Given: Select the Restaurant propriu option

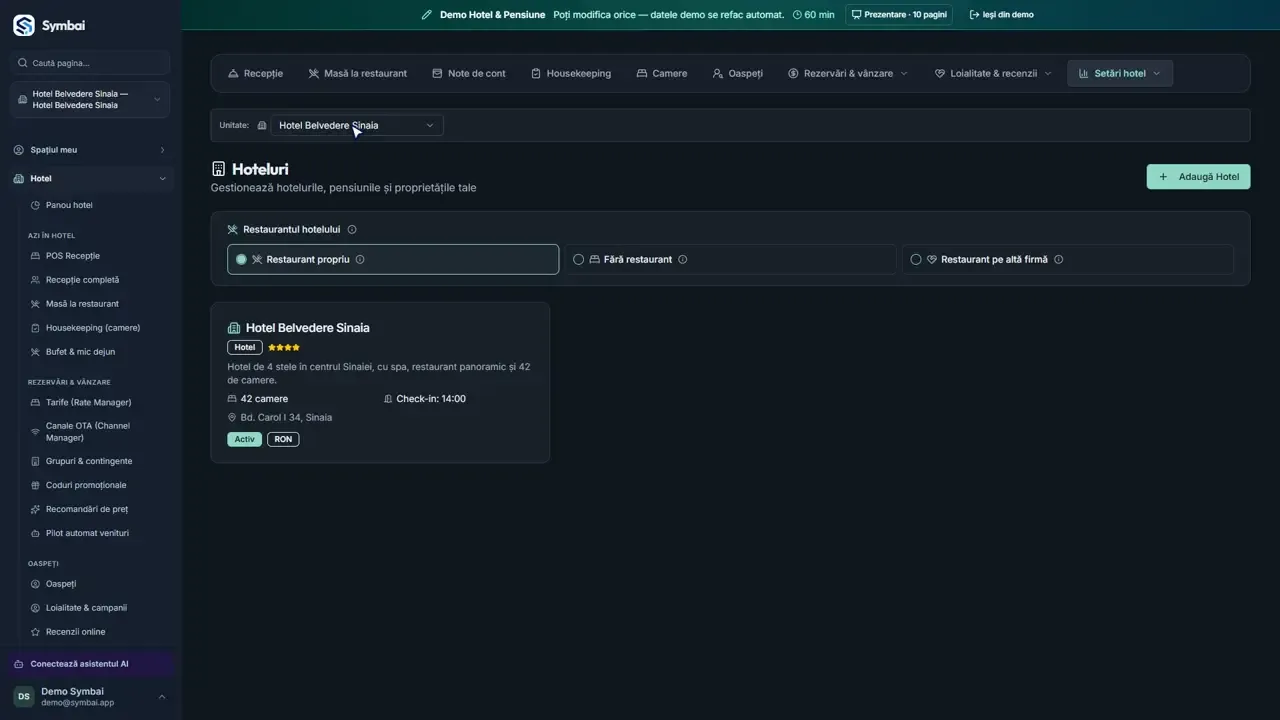Looking at the screenshot, I should click(x=393, y=259).
